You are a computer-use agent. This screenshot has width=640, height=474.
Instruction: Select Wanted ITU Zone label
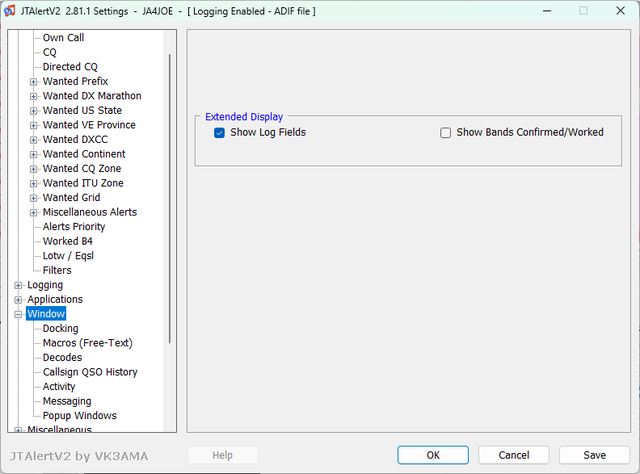pyautogui.click(x=83, y=183)
